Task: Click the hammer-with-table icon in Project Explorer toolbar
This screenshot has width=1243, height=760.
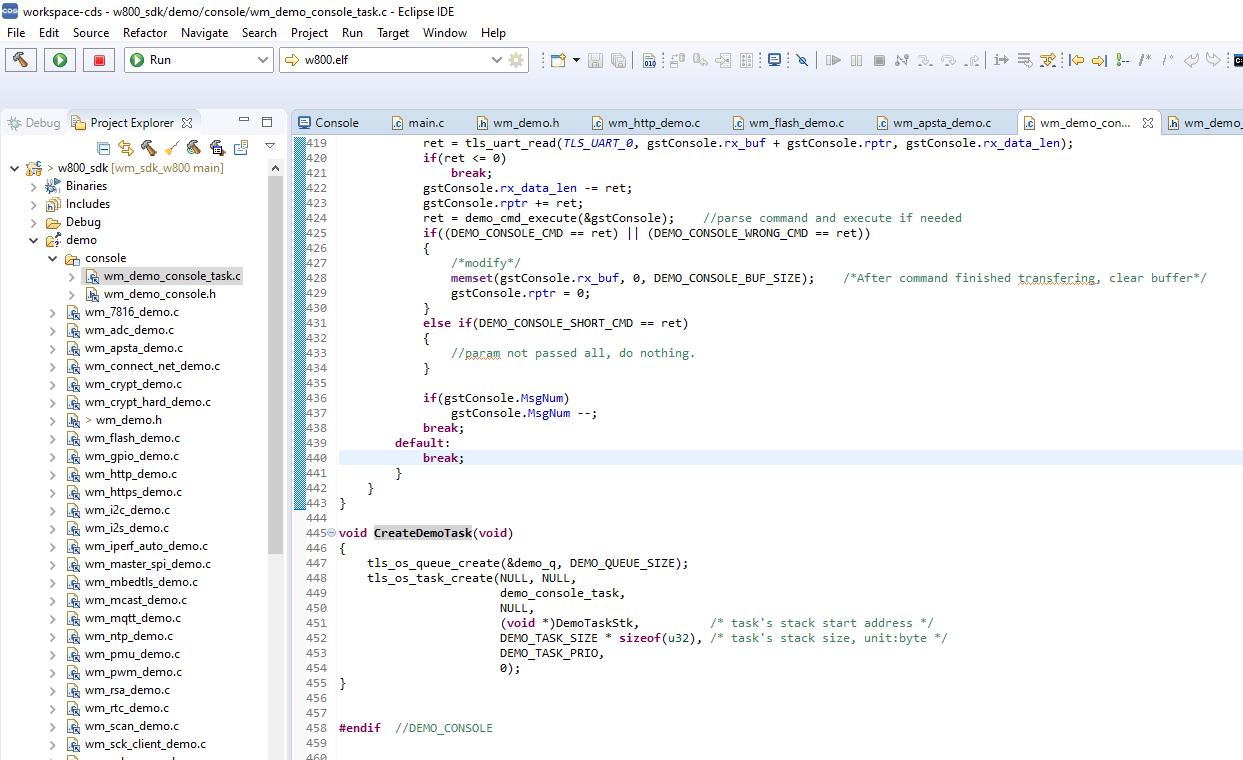Action: 218,148
